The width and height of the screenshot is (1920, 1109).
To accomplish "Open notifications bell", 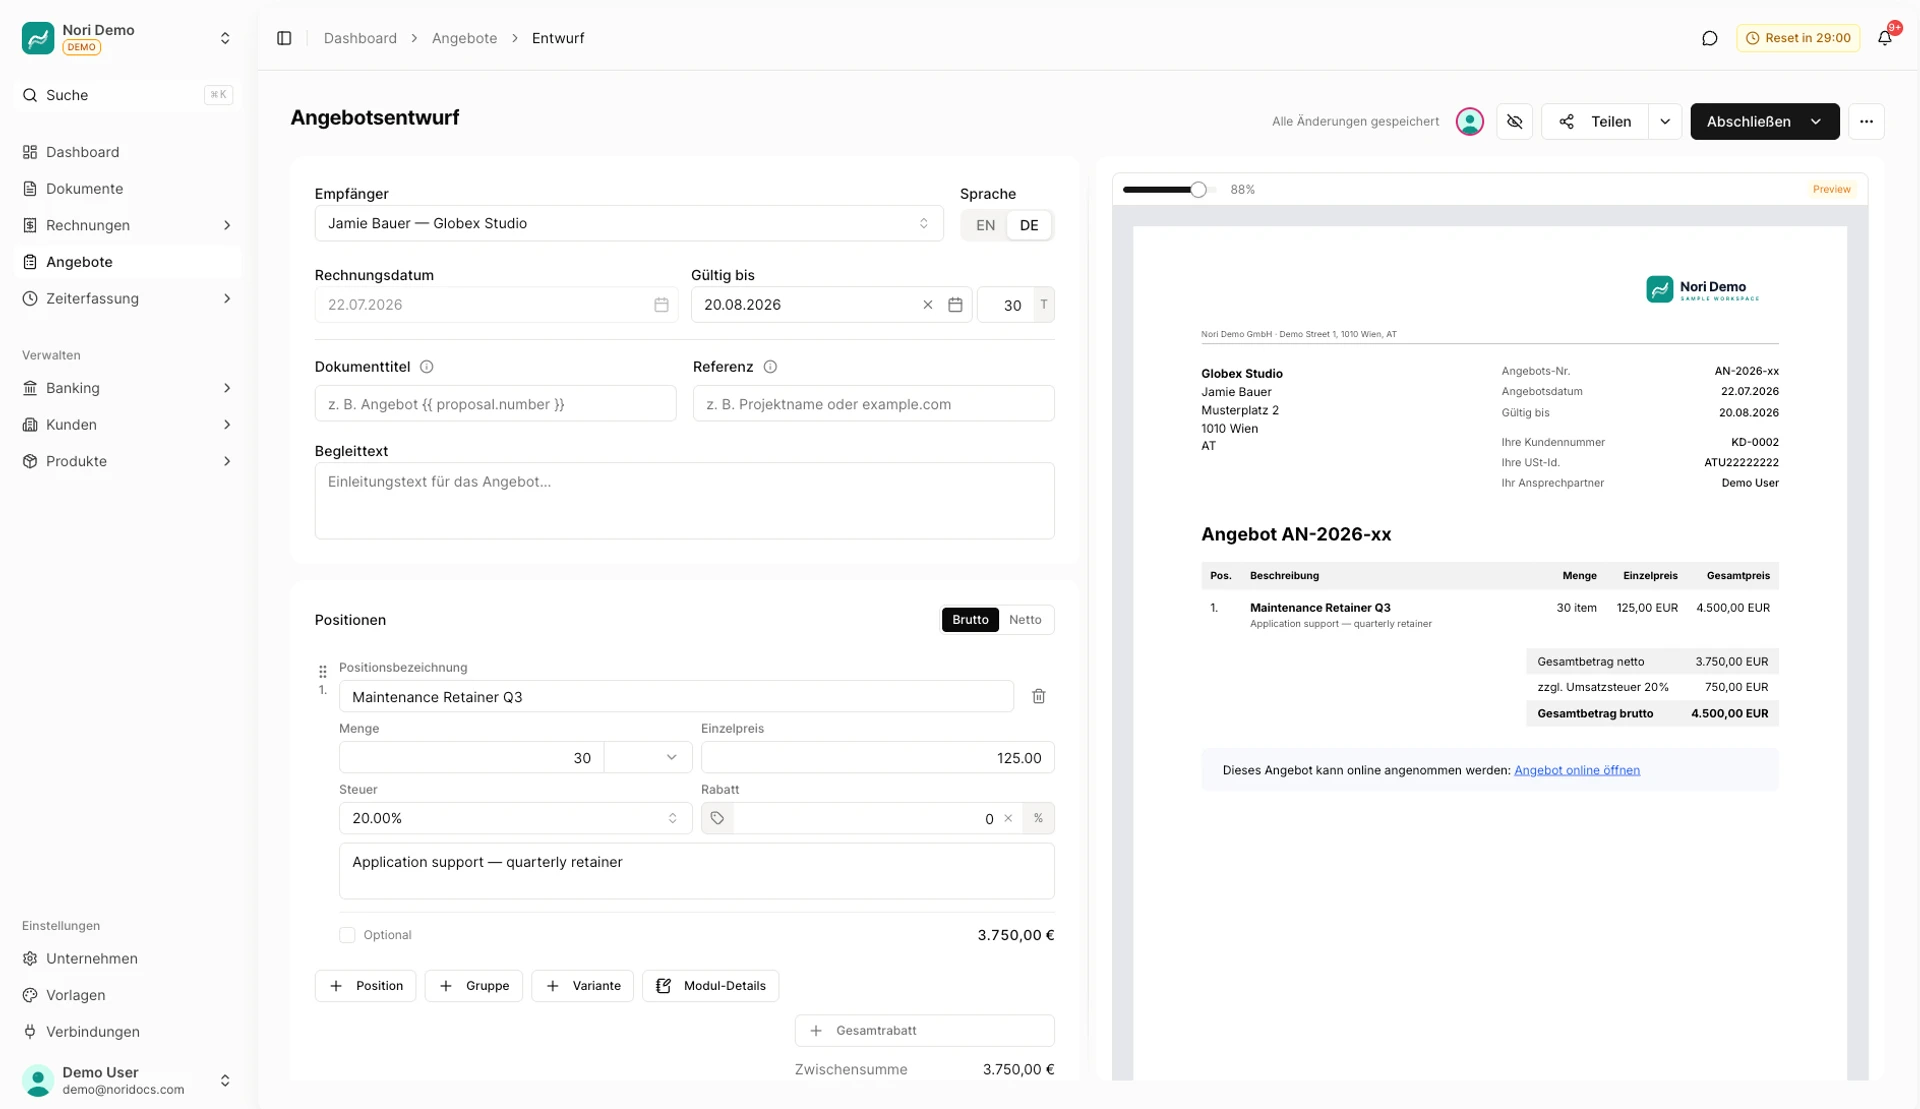I will (1884, 38).
